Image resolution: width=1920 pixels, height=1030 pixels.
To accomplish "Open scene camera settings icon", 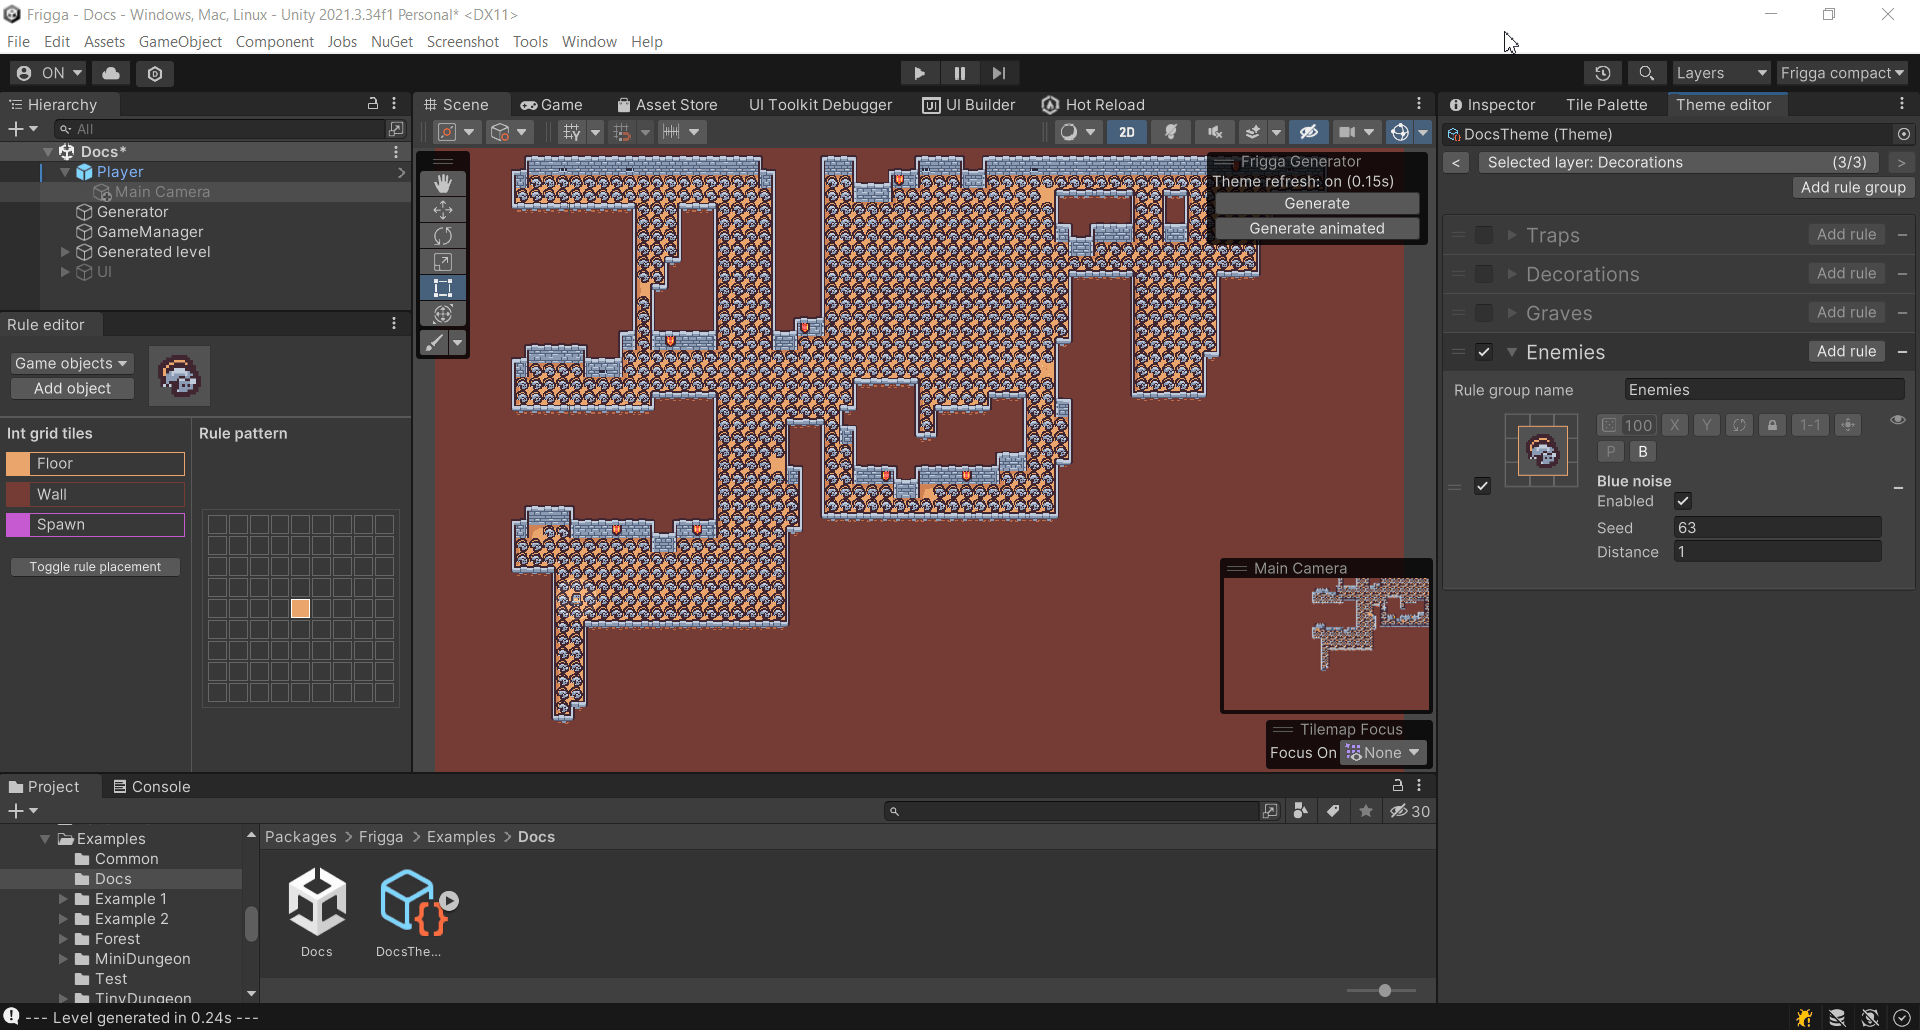I will (1348, 132).
